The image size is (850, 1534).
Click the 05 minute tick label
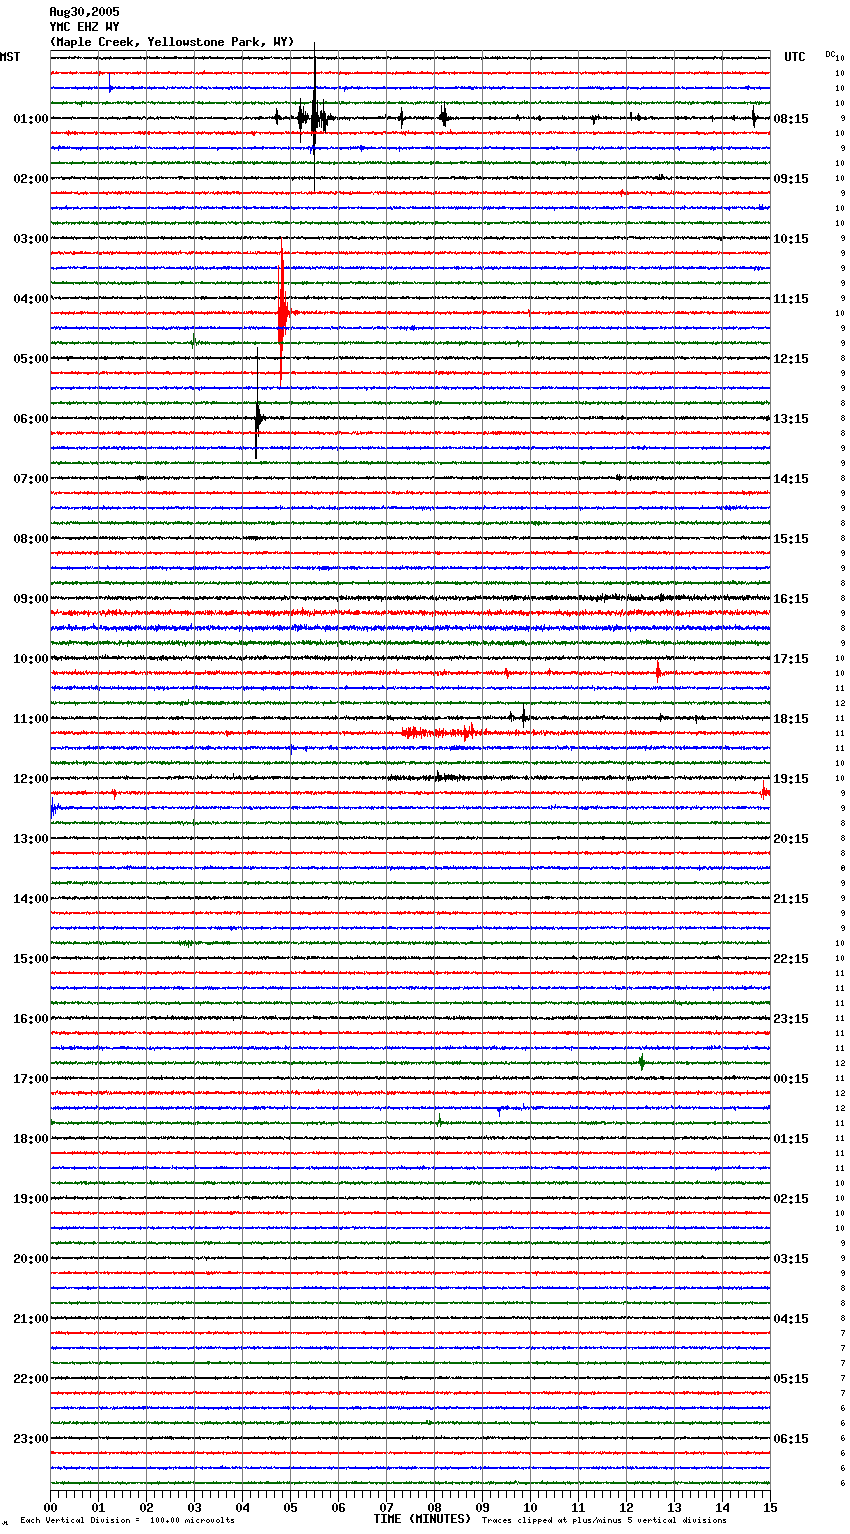(x=290, y=1507)
